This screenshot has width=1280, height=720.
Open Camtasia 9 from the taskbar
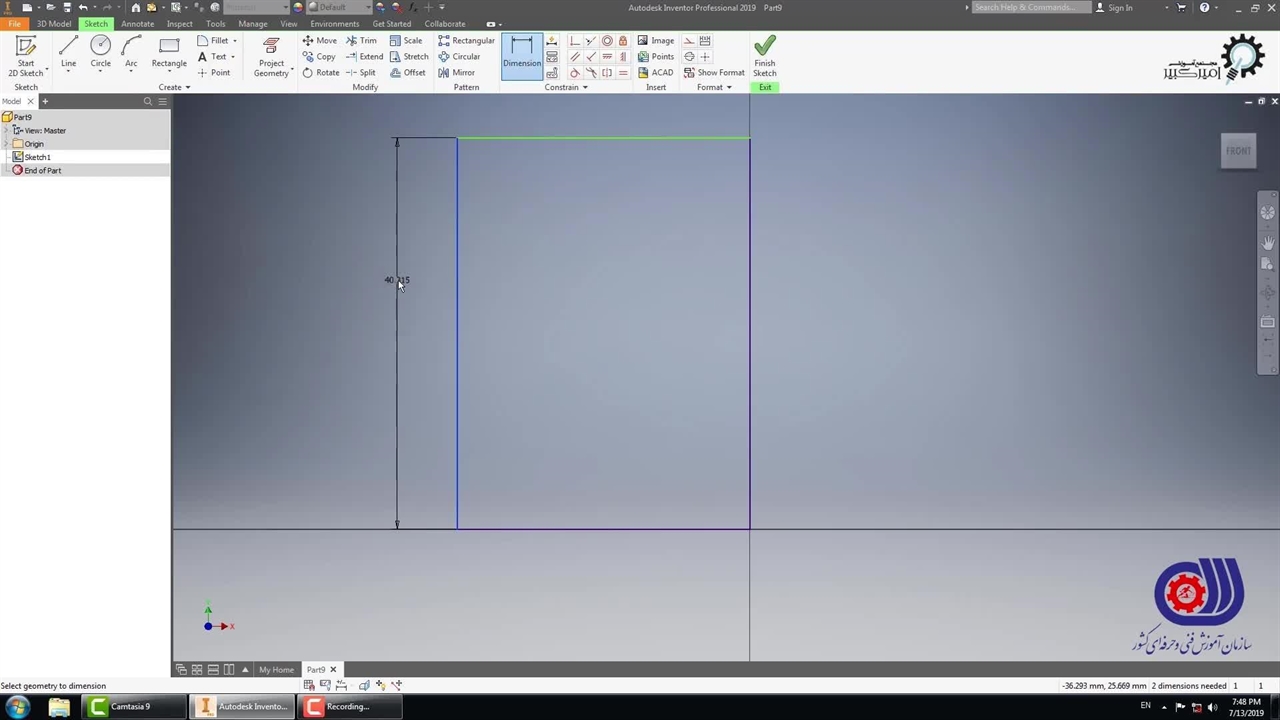[130, 707]
